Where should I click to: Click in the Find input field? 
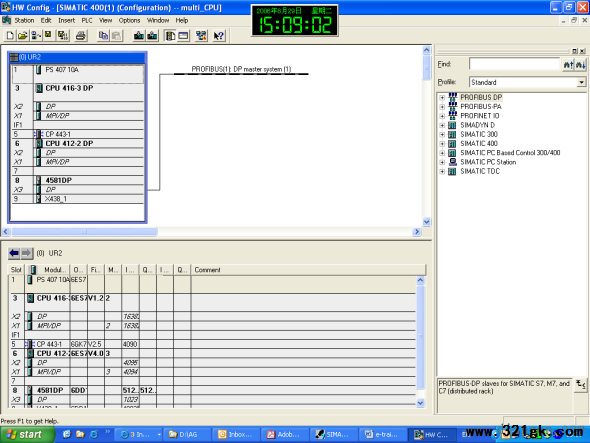pyautogui.click(x=514, y=64)
